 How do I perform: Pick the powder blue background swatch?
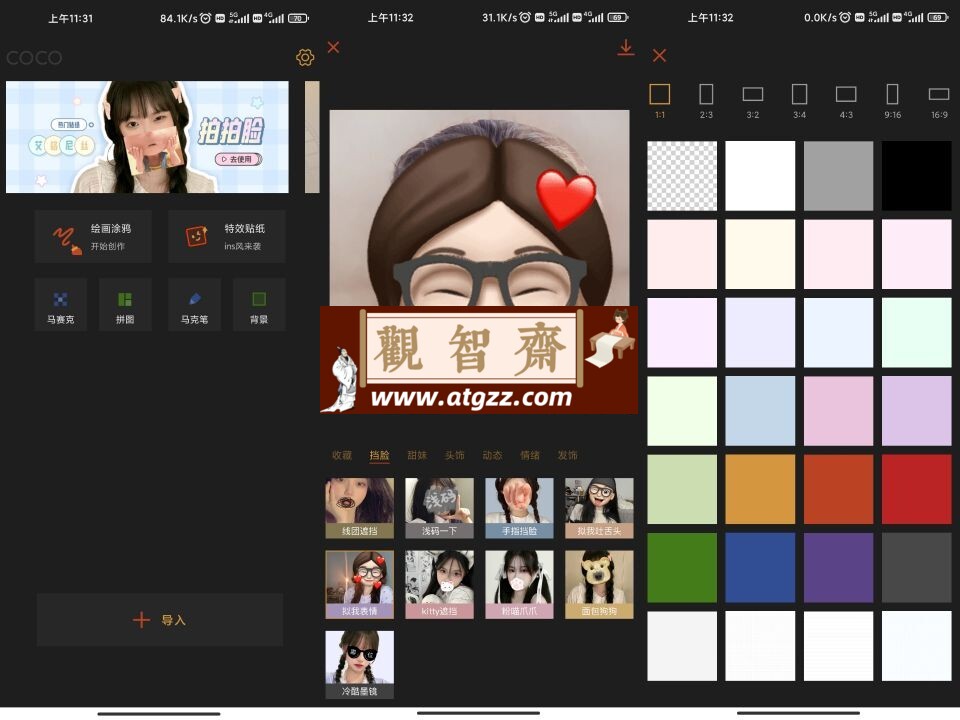760,411
